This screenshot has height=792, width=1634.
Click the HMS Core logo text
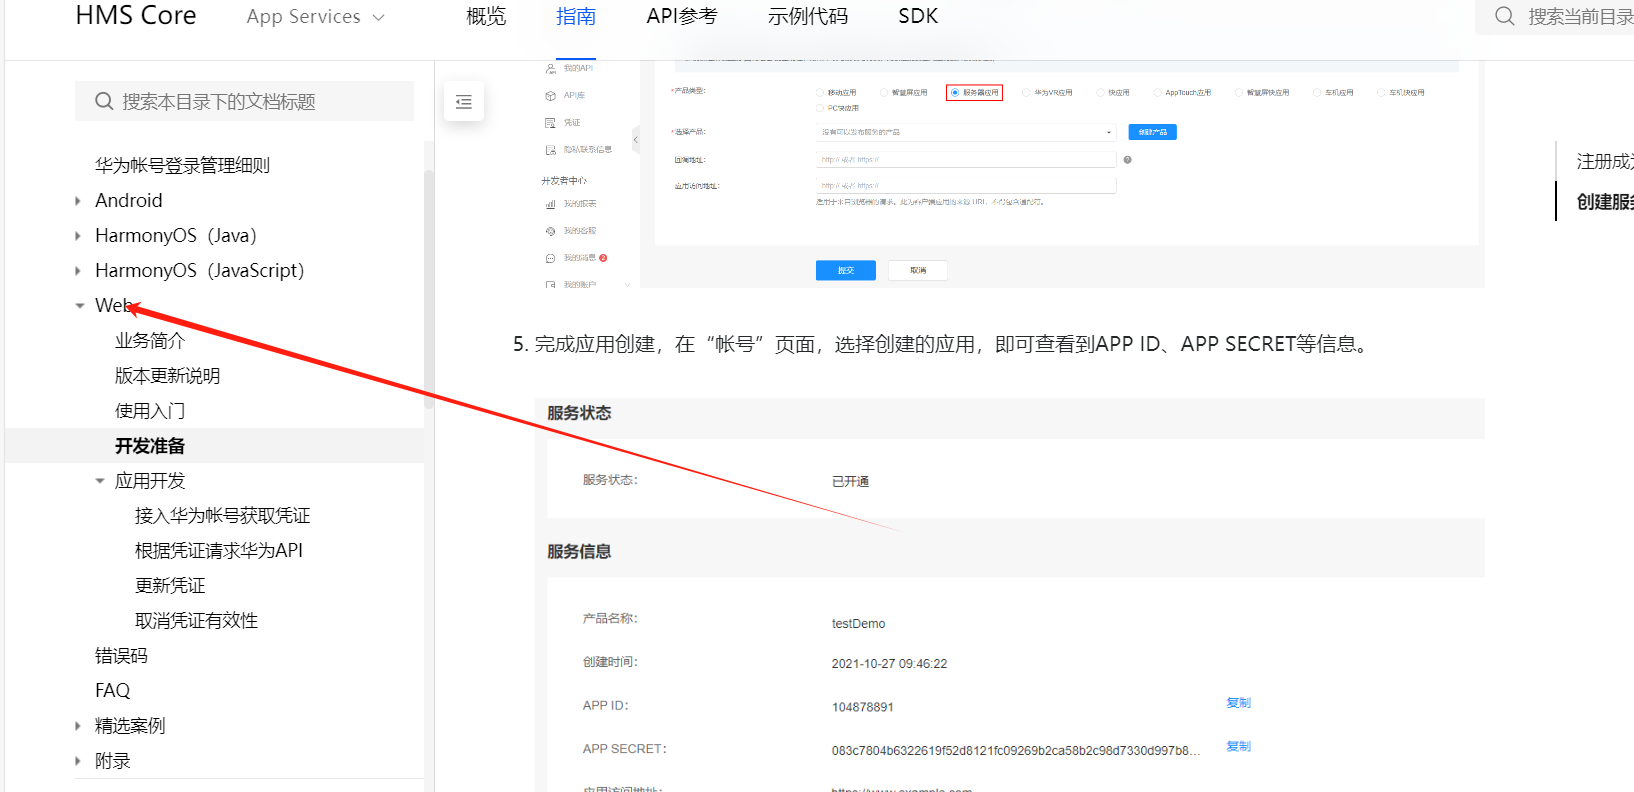pyautogui.click(x=136, y=16)
